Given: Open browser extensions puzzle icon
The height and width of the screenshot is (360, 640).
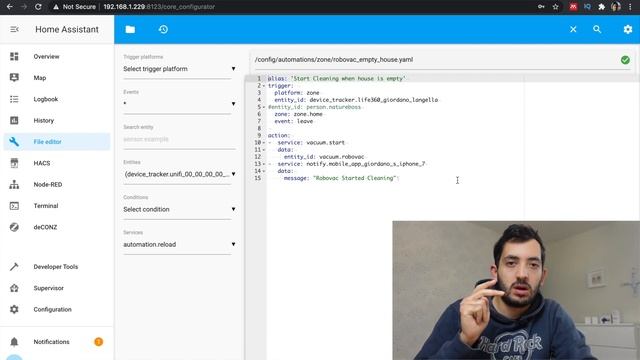Looking at the screenshot, I should 601,7.
